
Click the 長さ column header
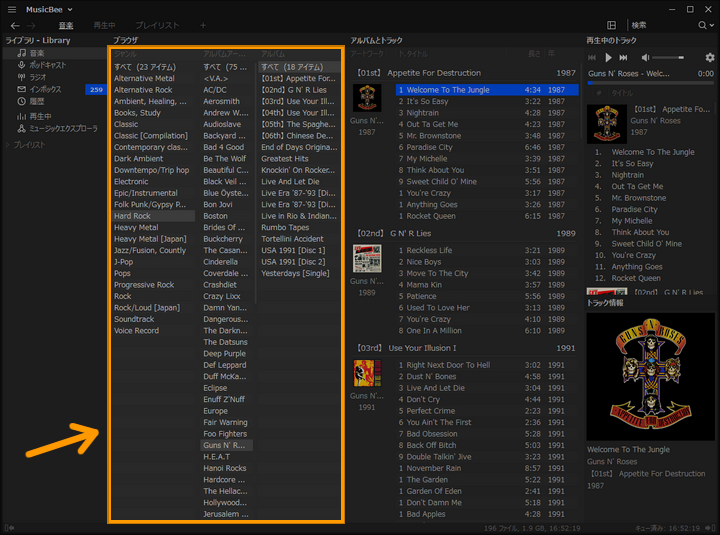pos(534,54)
